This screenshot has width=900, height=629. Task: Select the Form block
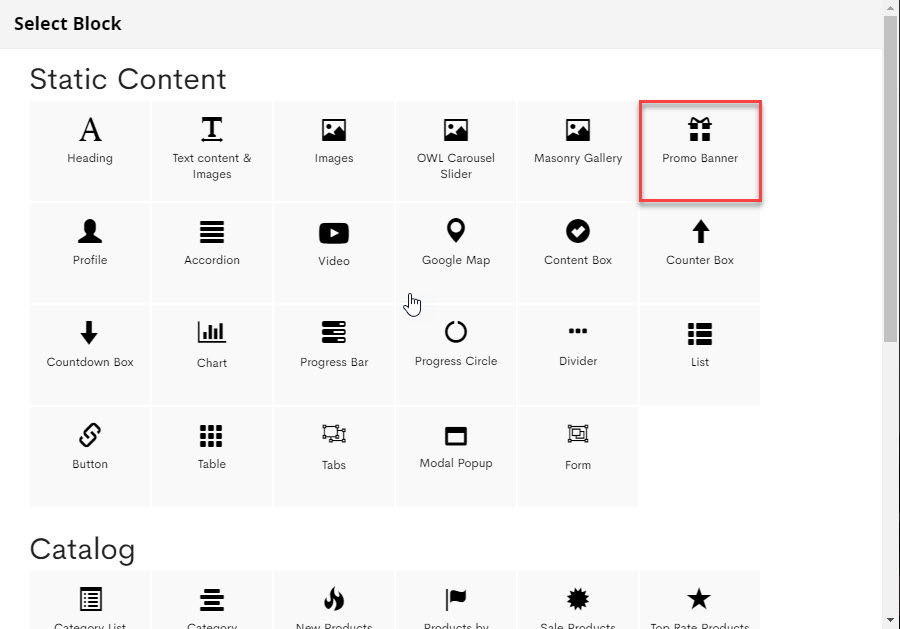click(x=578, y=457)
